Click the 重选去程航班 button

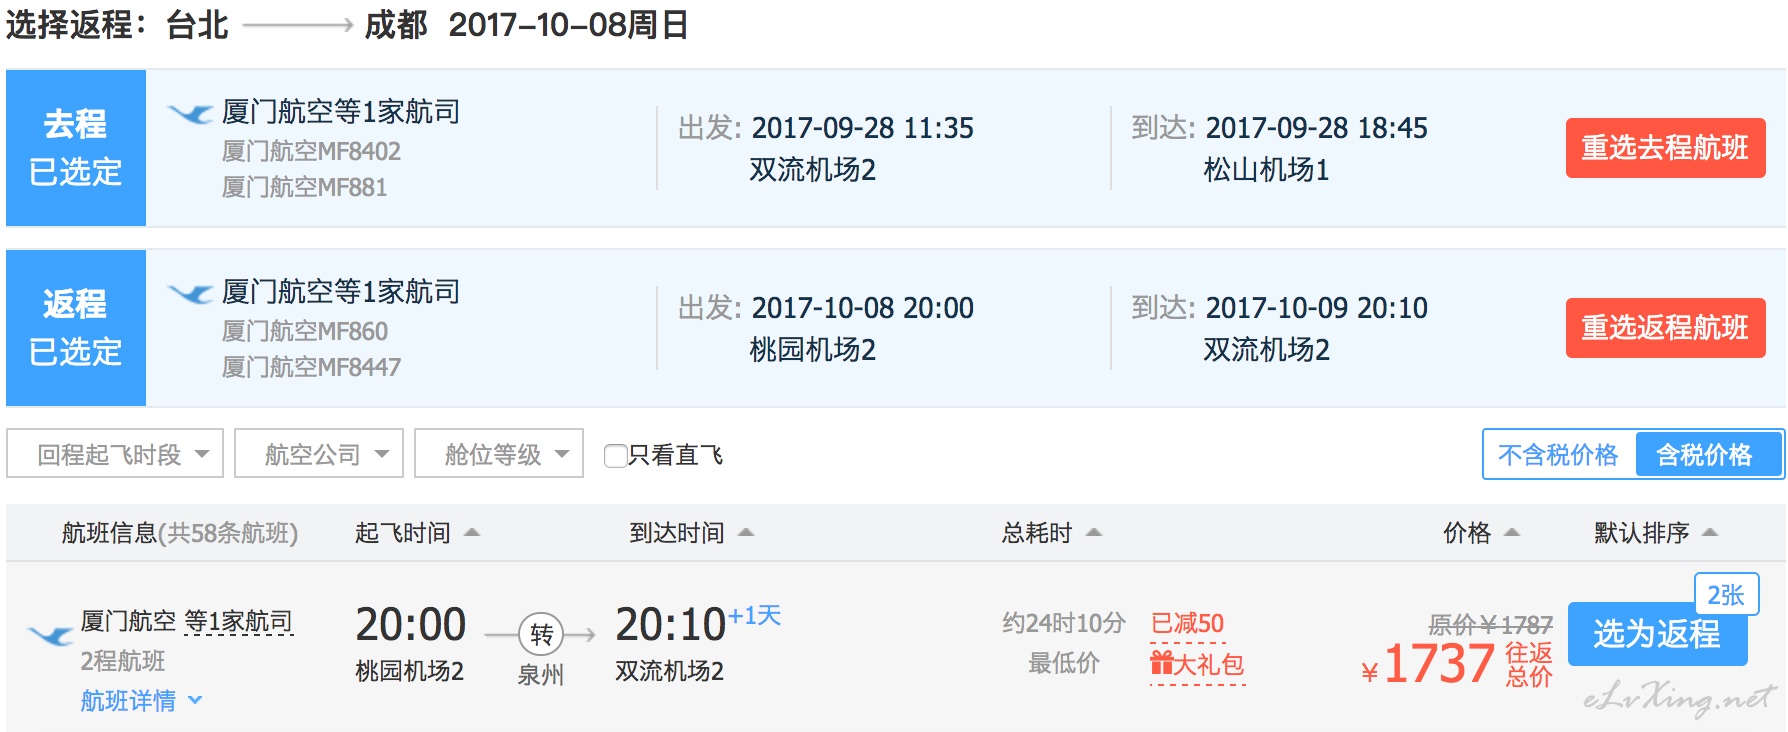(x=1665, y=148)
